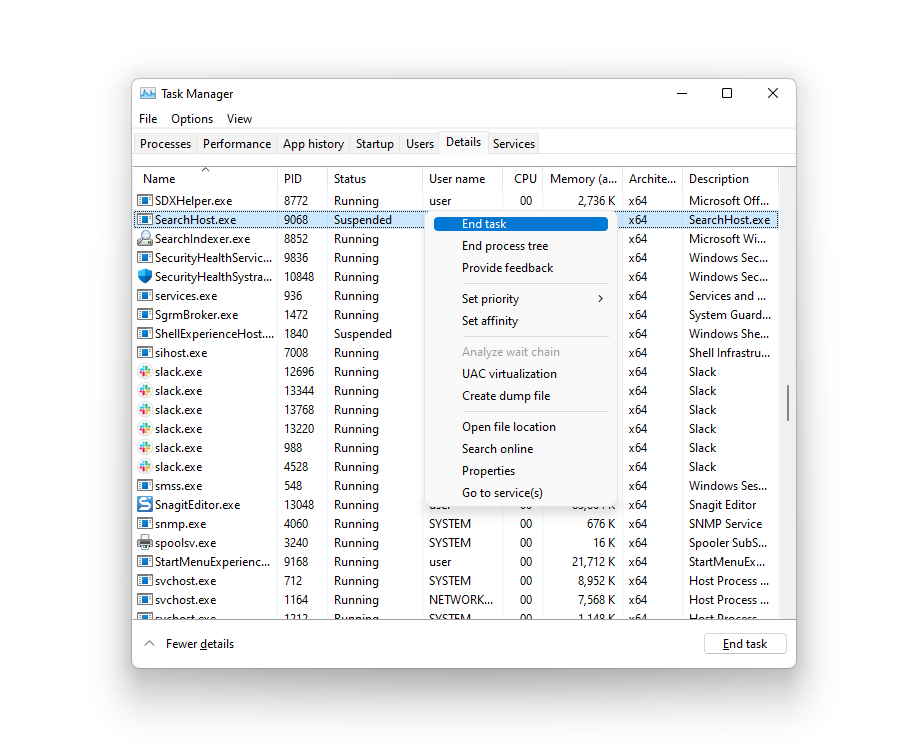Switch to the Users tab

click(420, 144)
